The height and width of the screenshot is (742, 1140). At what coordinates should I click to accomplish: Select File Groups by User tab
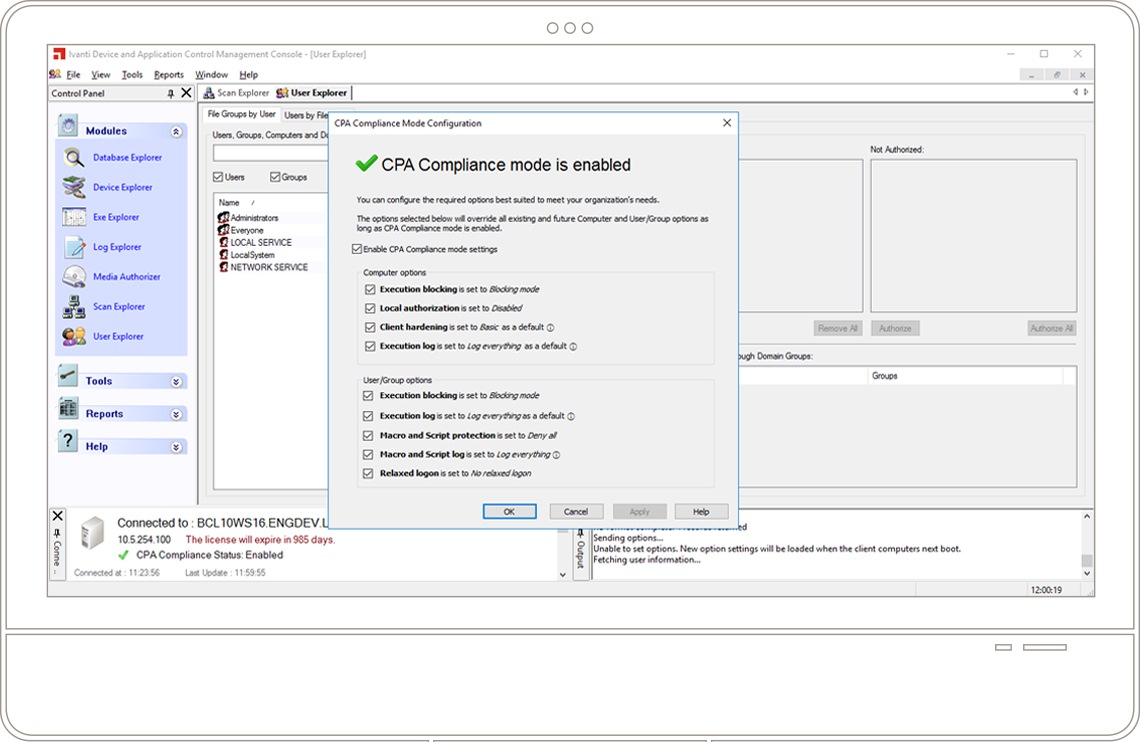(x=241, y=114)
